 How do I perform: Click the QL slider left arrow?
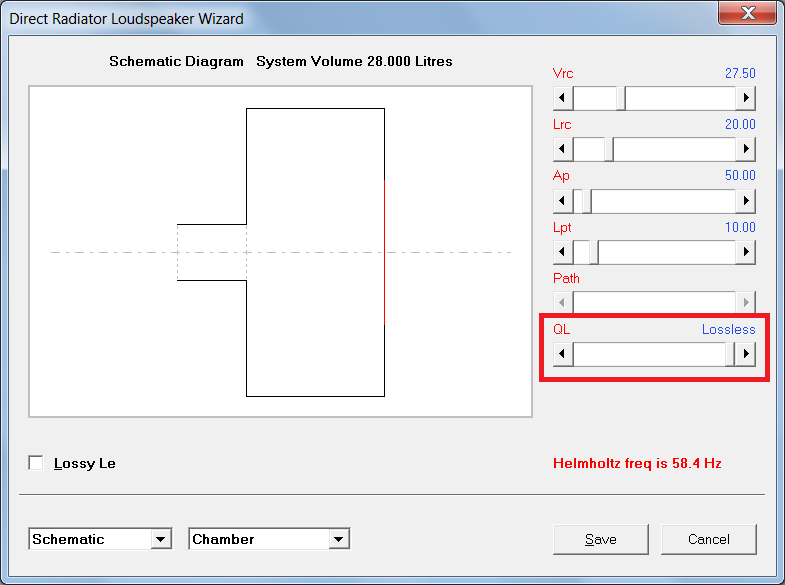(x=563, y=354)
